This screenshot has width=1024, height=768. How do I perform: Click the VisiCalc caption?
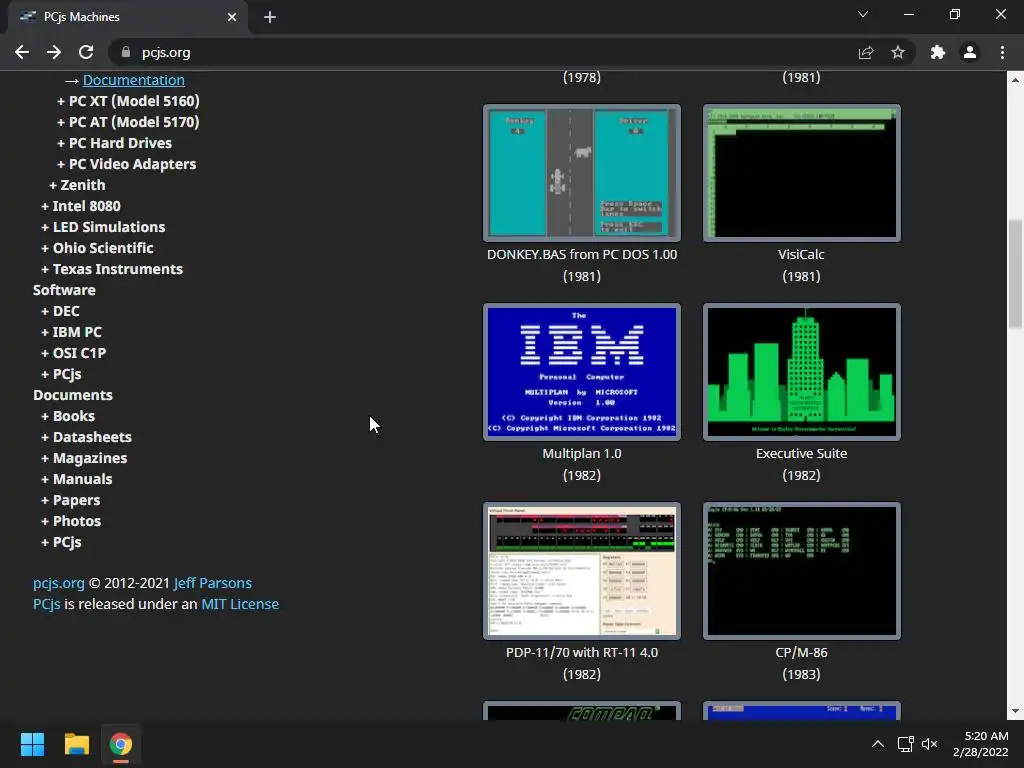click(x=801, y=255)
